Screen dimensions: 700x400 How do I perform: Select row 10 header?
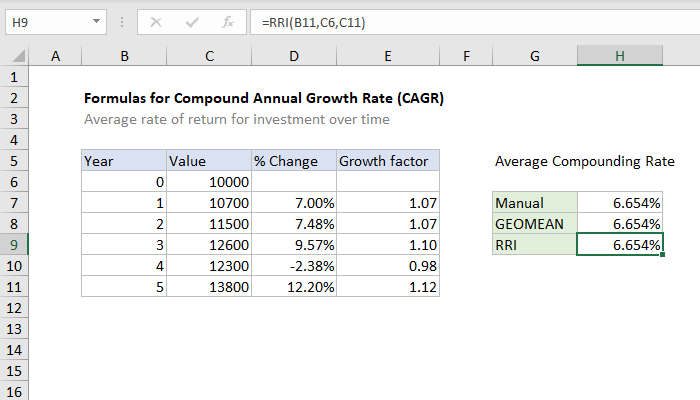click(14, 266)
